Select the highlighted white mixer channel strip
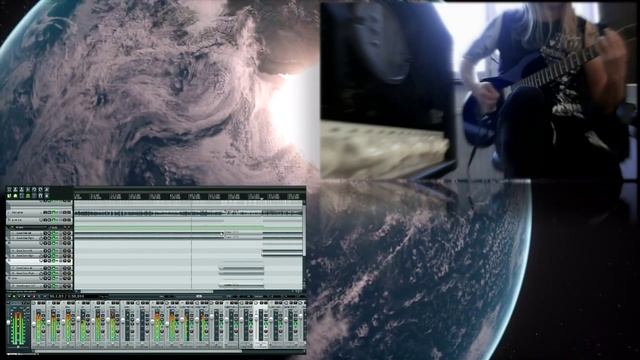 (x=261, y=324)
